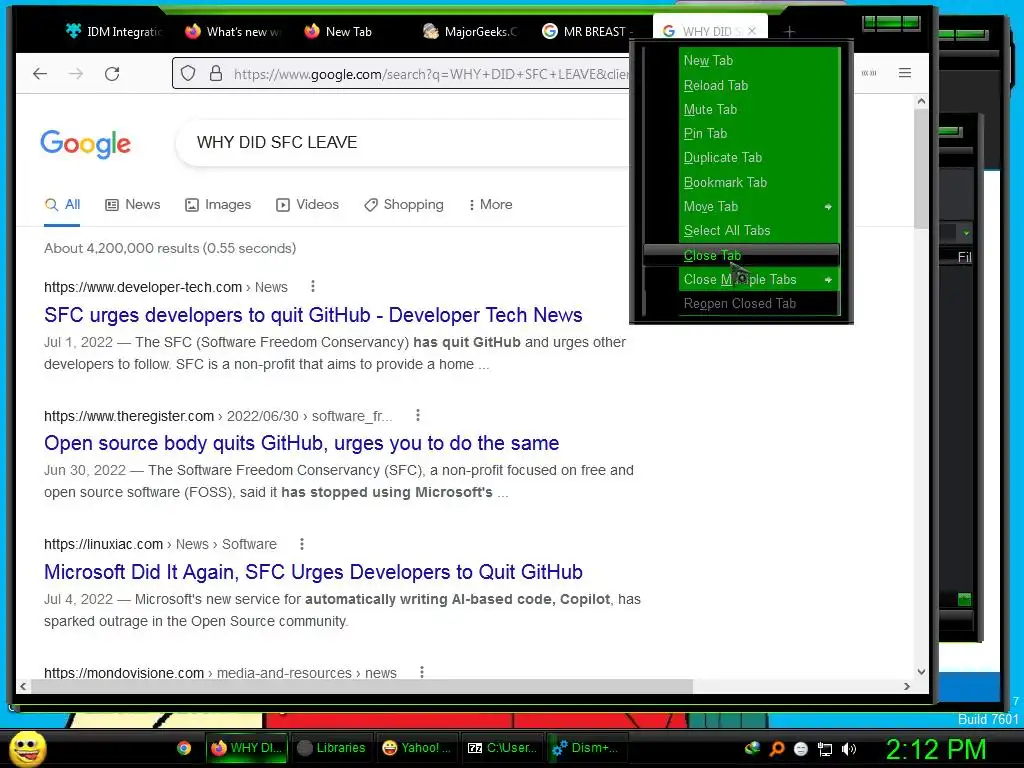The width and height of the screenshot is (1024, 768).
Task: Open SFC urges developers to quit GitHub link
Action: coord(313,315)
